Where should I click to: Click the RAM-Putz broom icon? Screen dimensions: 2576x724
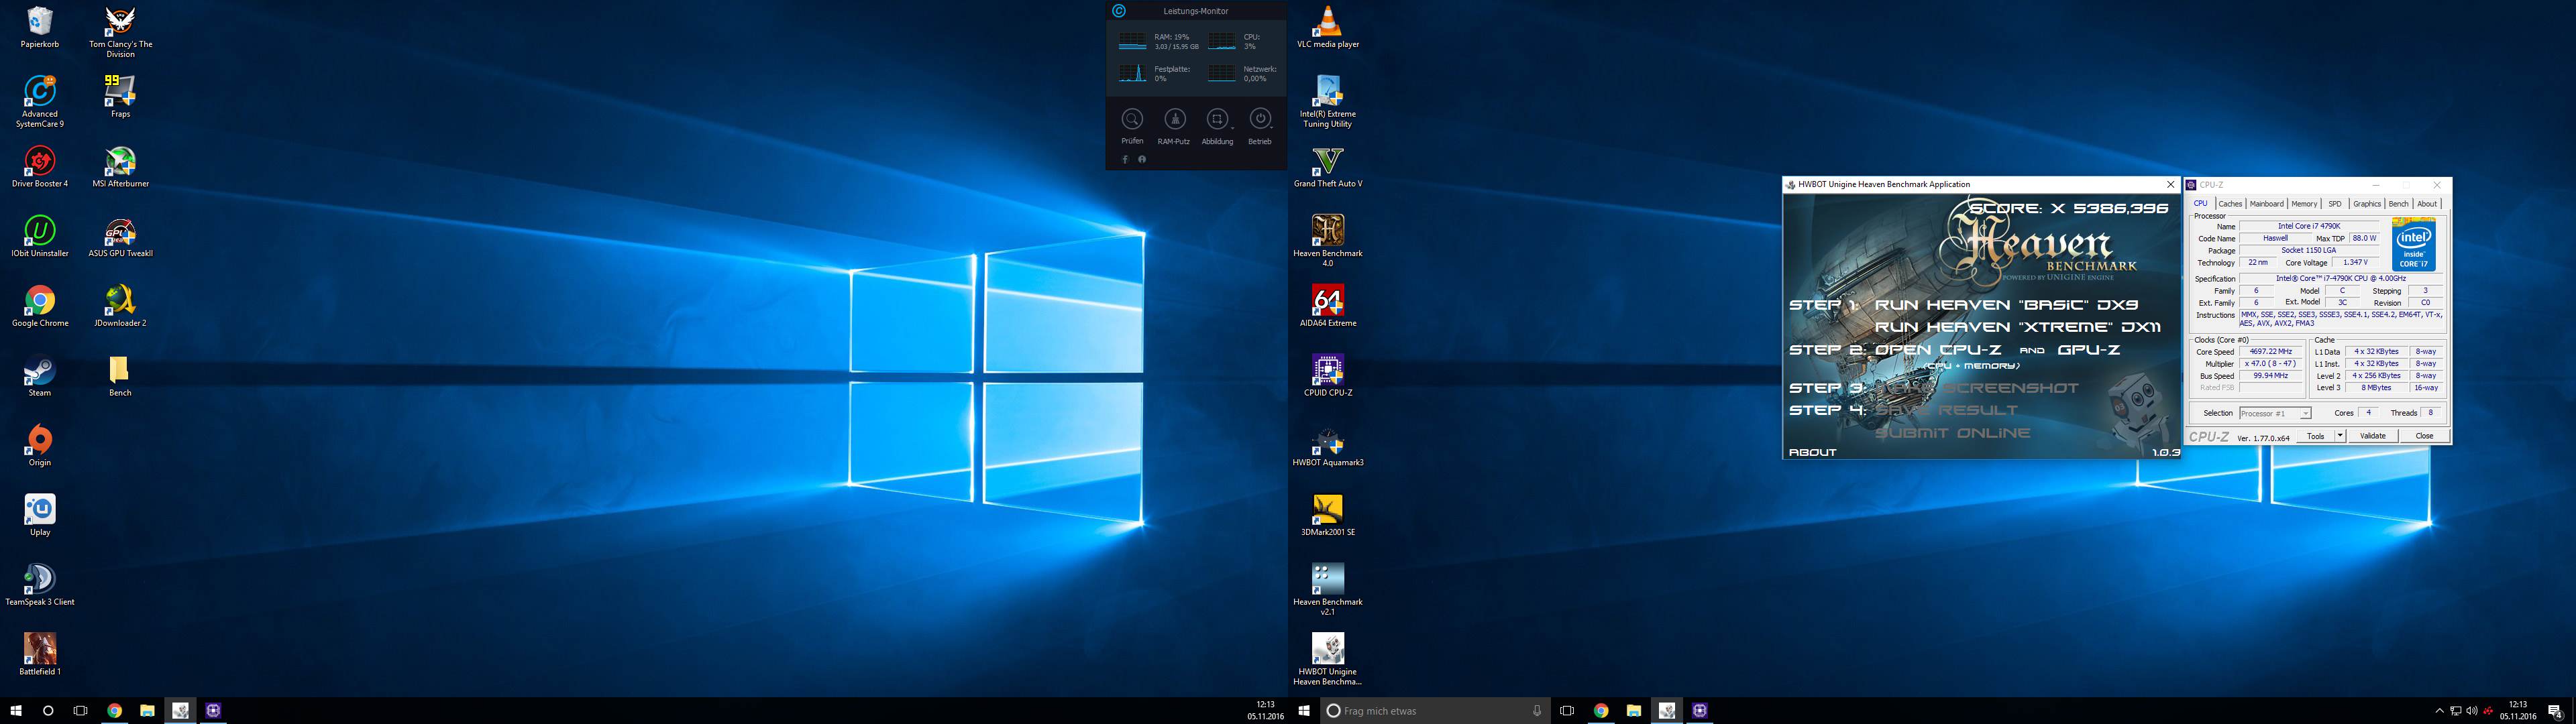click(x=1175, y=119)
